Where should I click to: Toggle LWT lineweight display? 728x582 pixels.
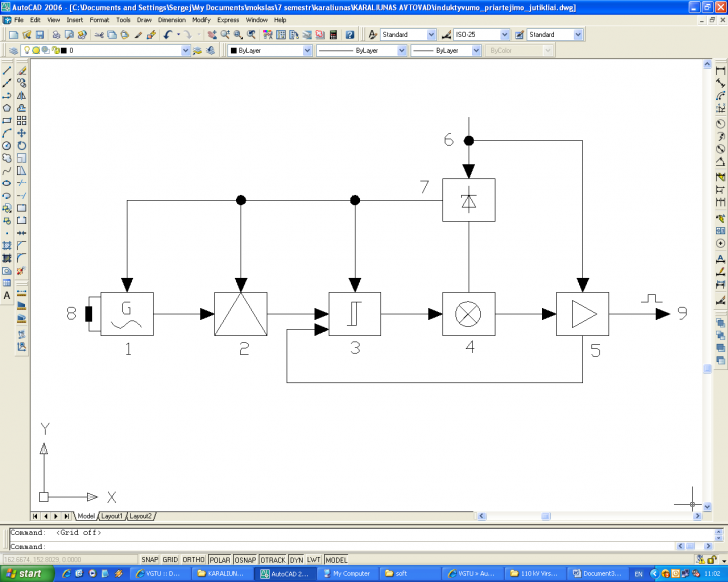tap(313, 560)
